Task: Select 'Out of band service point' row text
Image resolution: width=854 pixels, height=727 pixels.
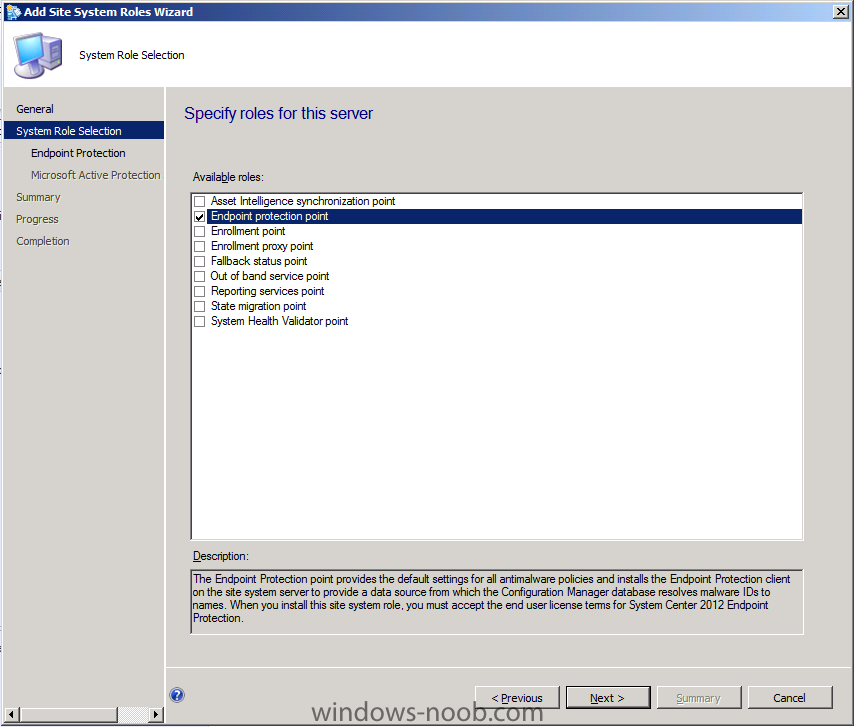Action: (270, 276)
